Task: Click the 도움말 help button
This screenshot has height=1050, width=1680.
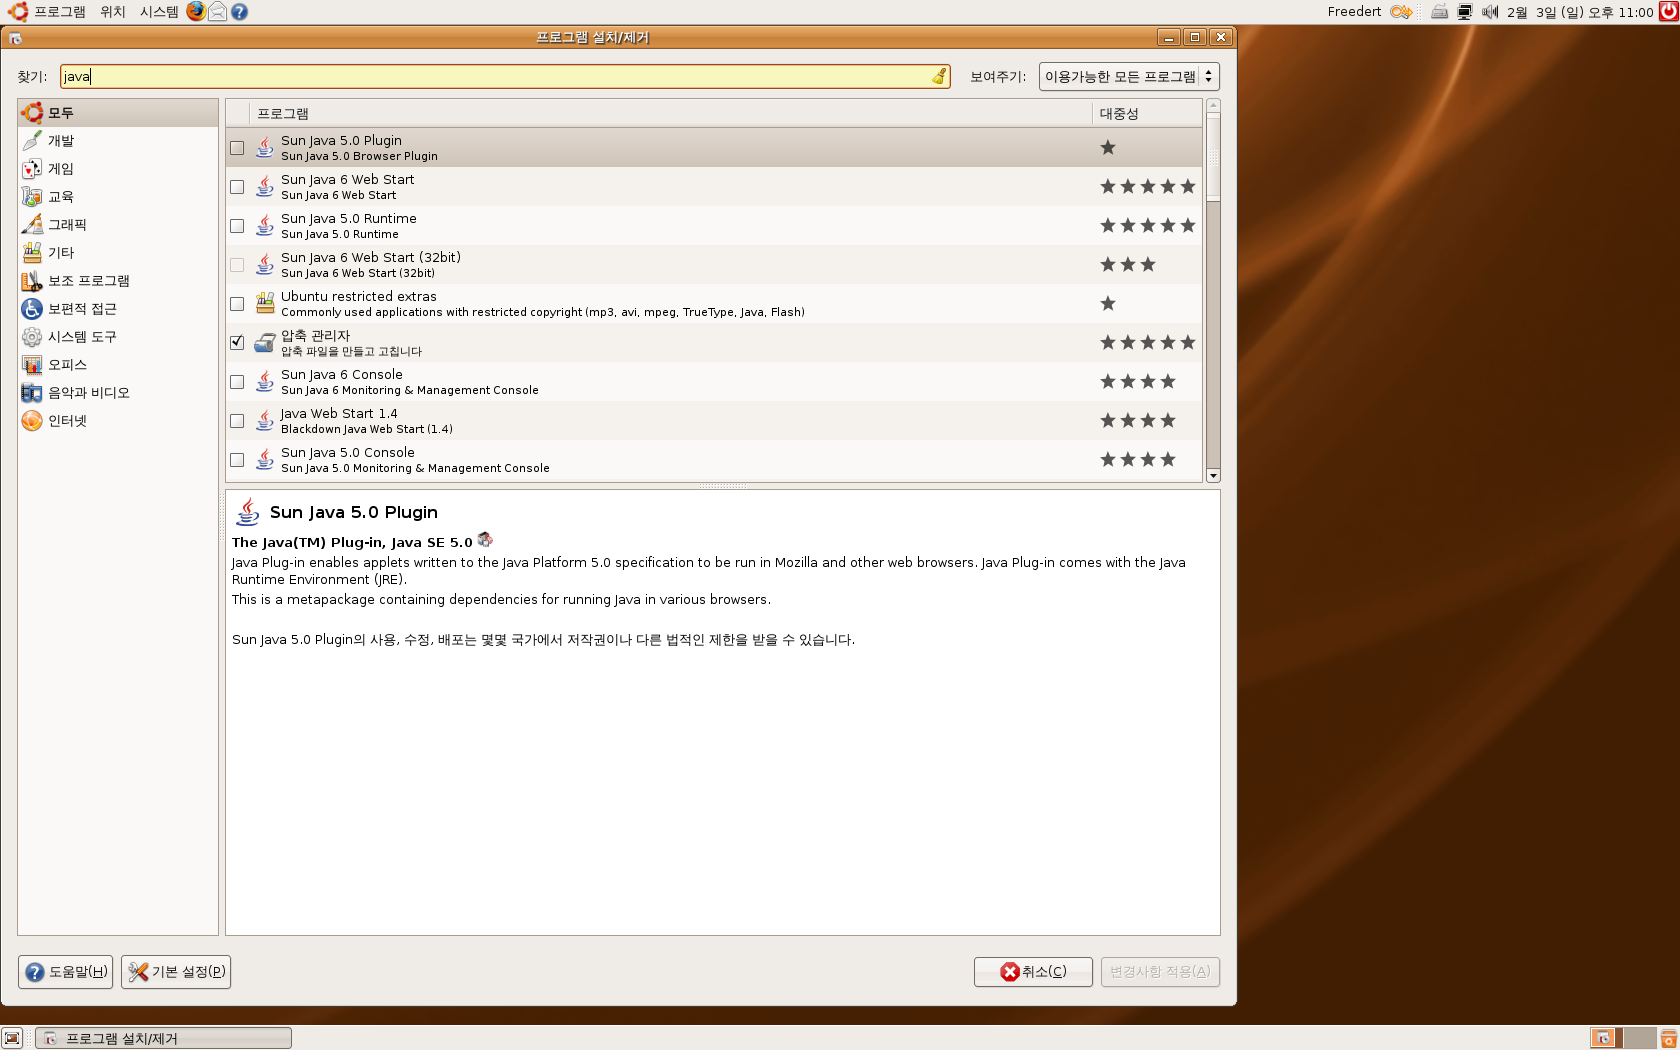Action: (x=65, y=972)
